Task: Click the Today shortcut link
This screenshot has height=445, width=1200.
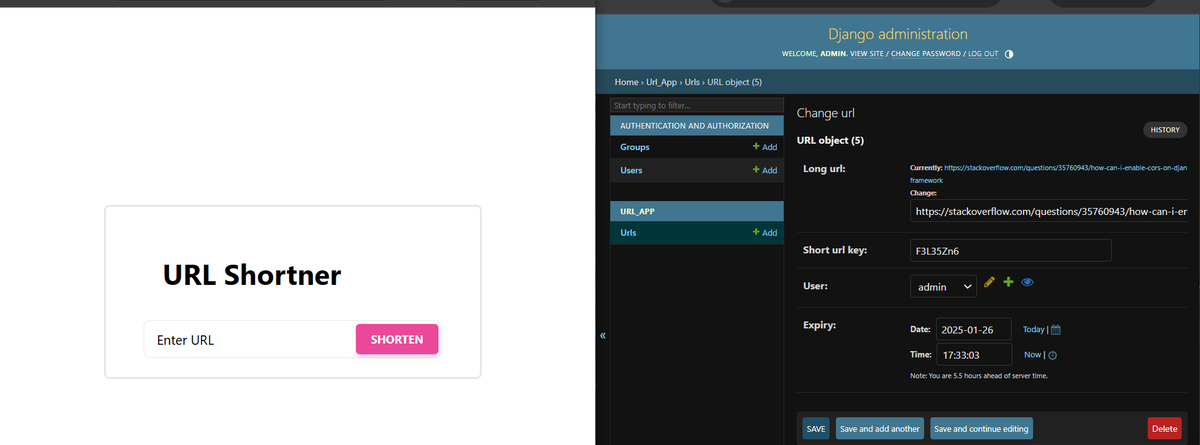Action: [x=1032, y=330]
